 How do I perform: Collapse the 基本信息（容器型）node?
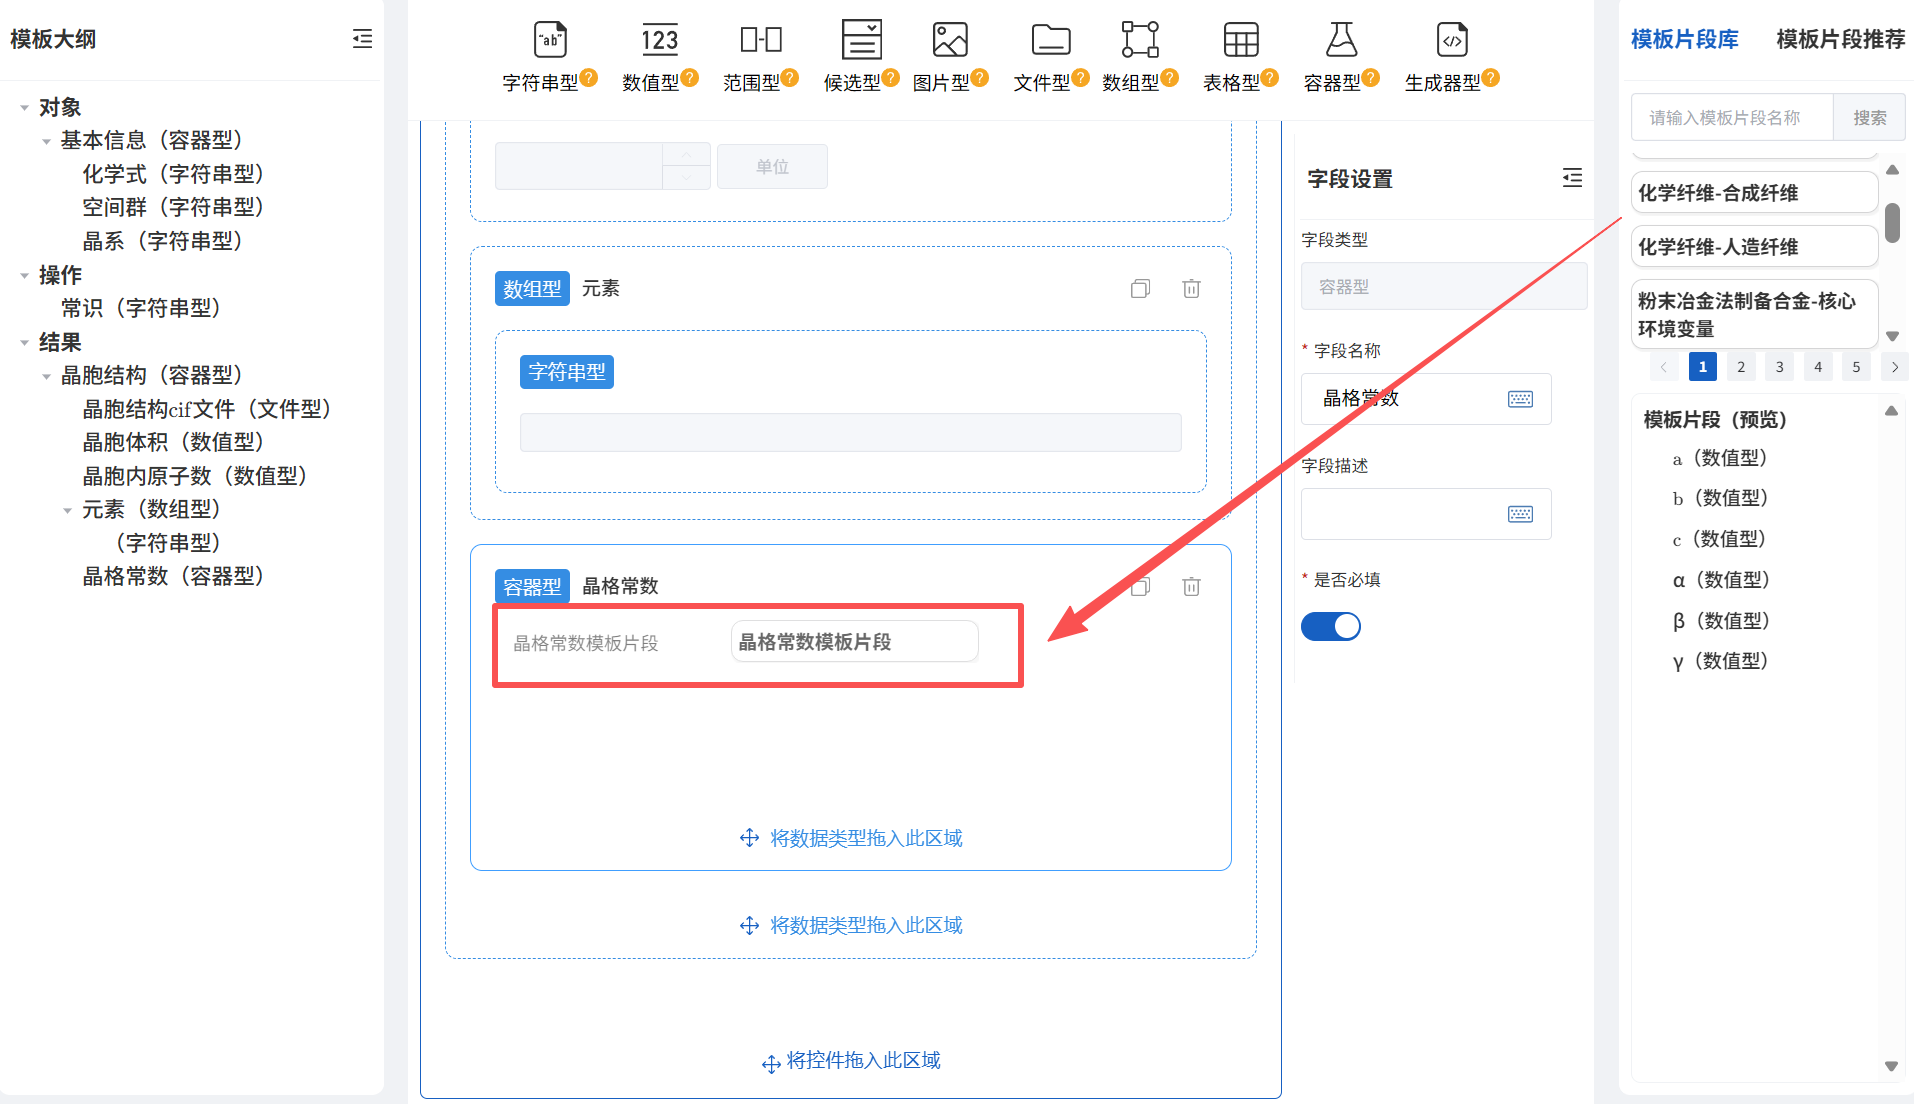[x=46, y=140]
